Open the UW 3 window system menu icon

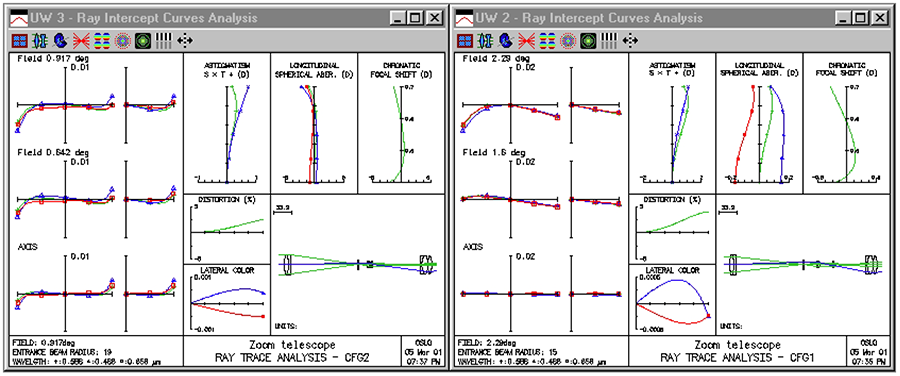click(19, 18)
